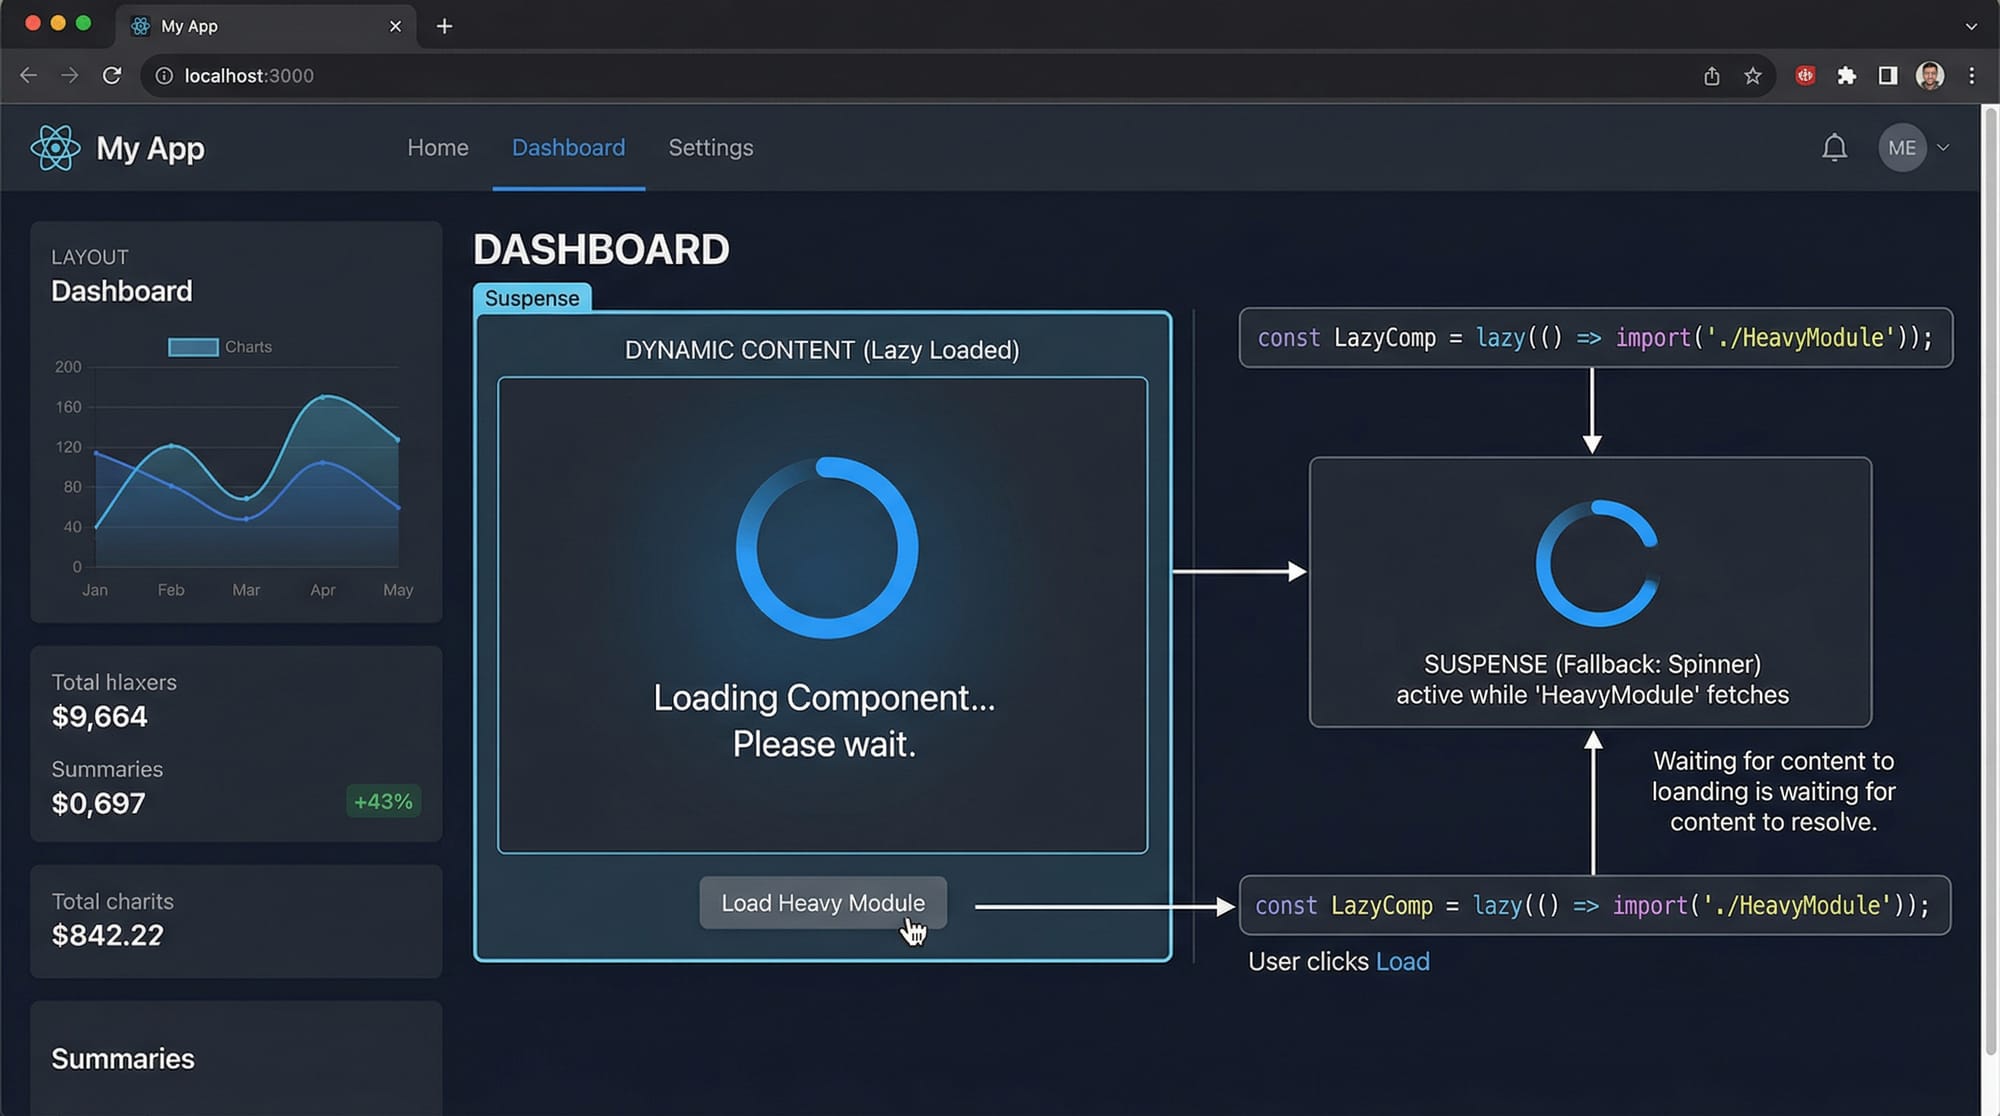Click the browser reload button

pos(112,76)
